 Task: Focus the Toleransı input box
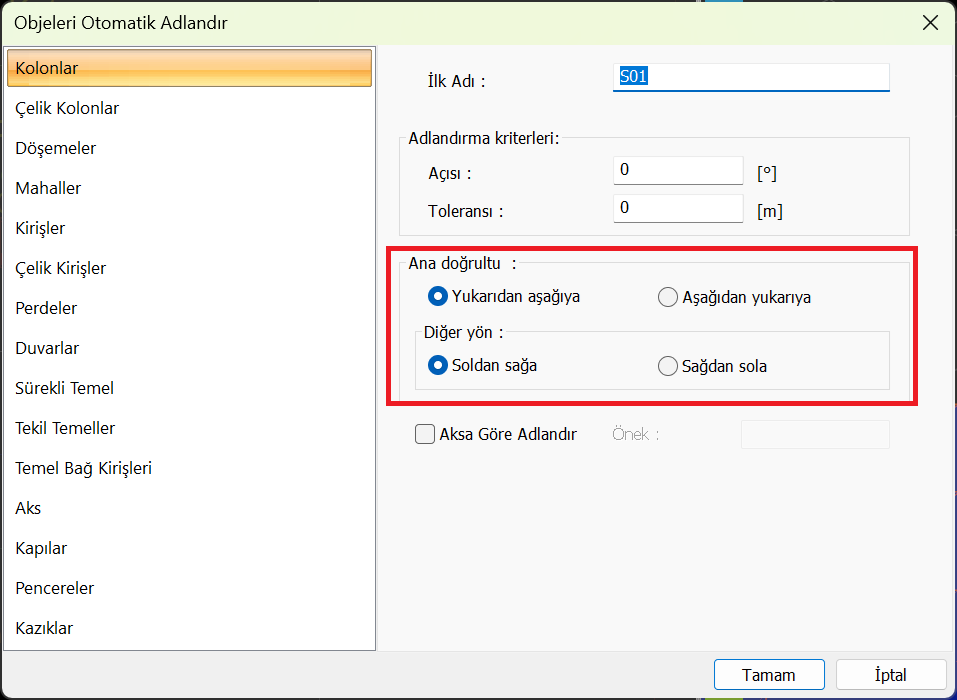pyautogui.click(x=678, y=209)
